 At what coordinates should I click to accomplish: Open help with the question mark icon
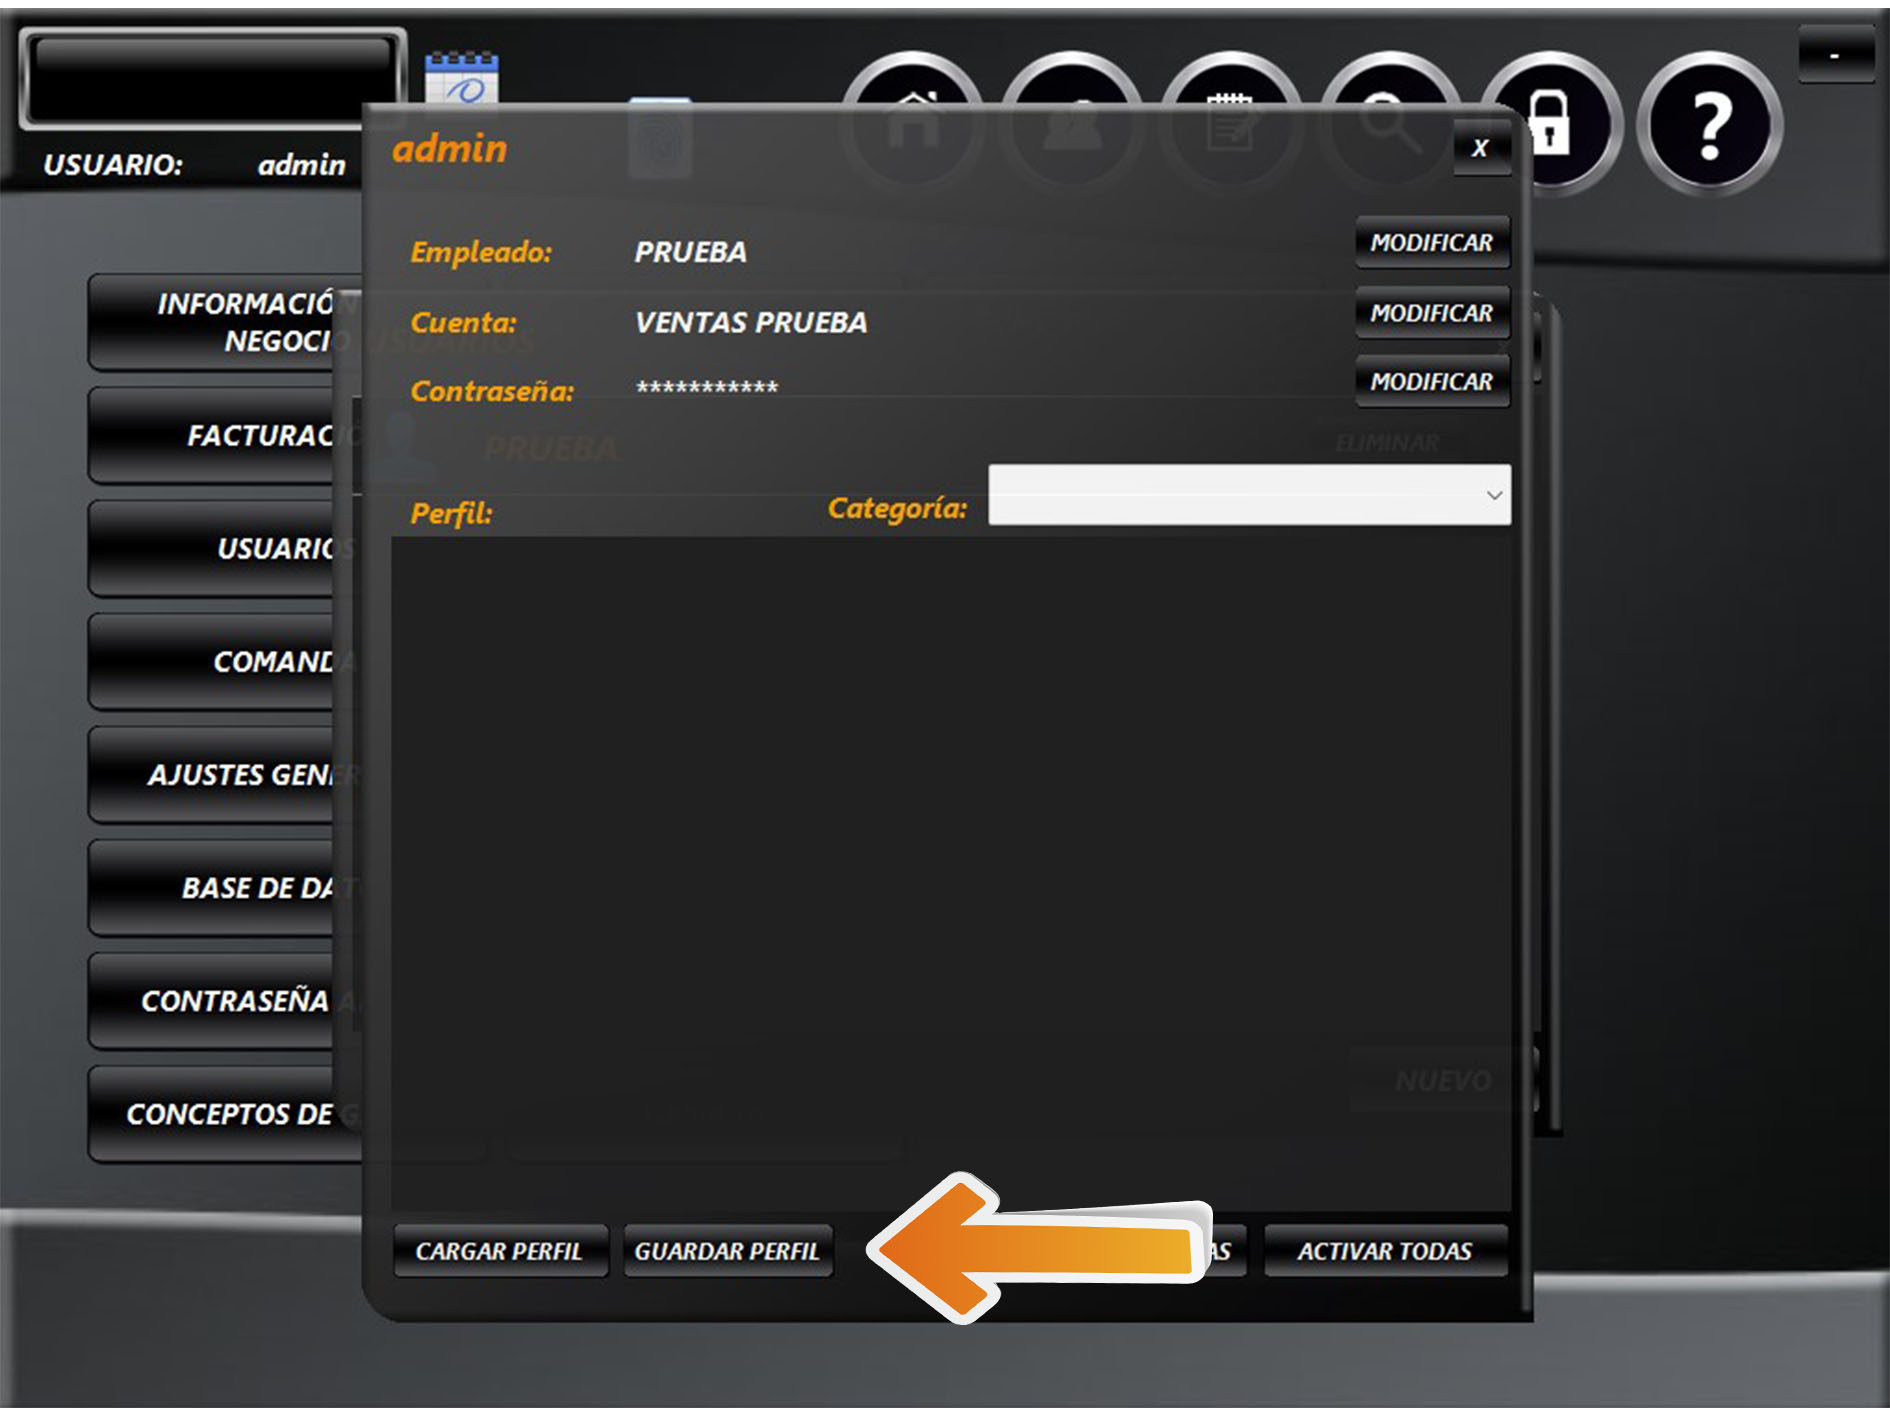(1709, 124)
